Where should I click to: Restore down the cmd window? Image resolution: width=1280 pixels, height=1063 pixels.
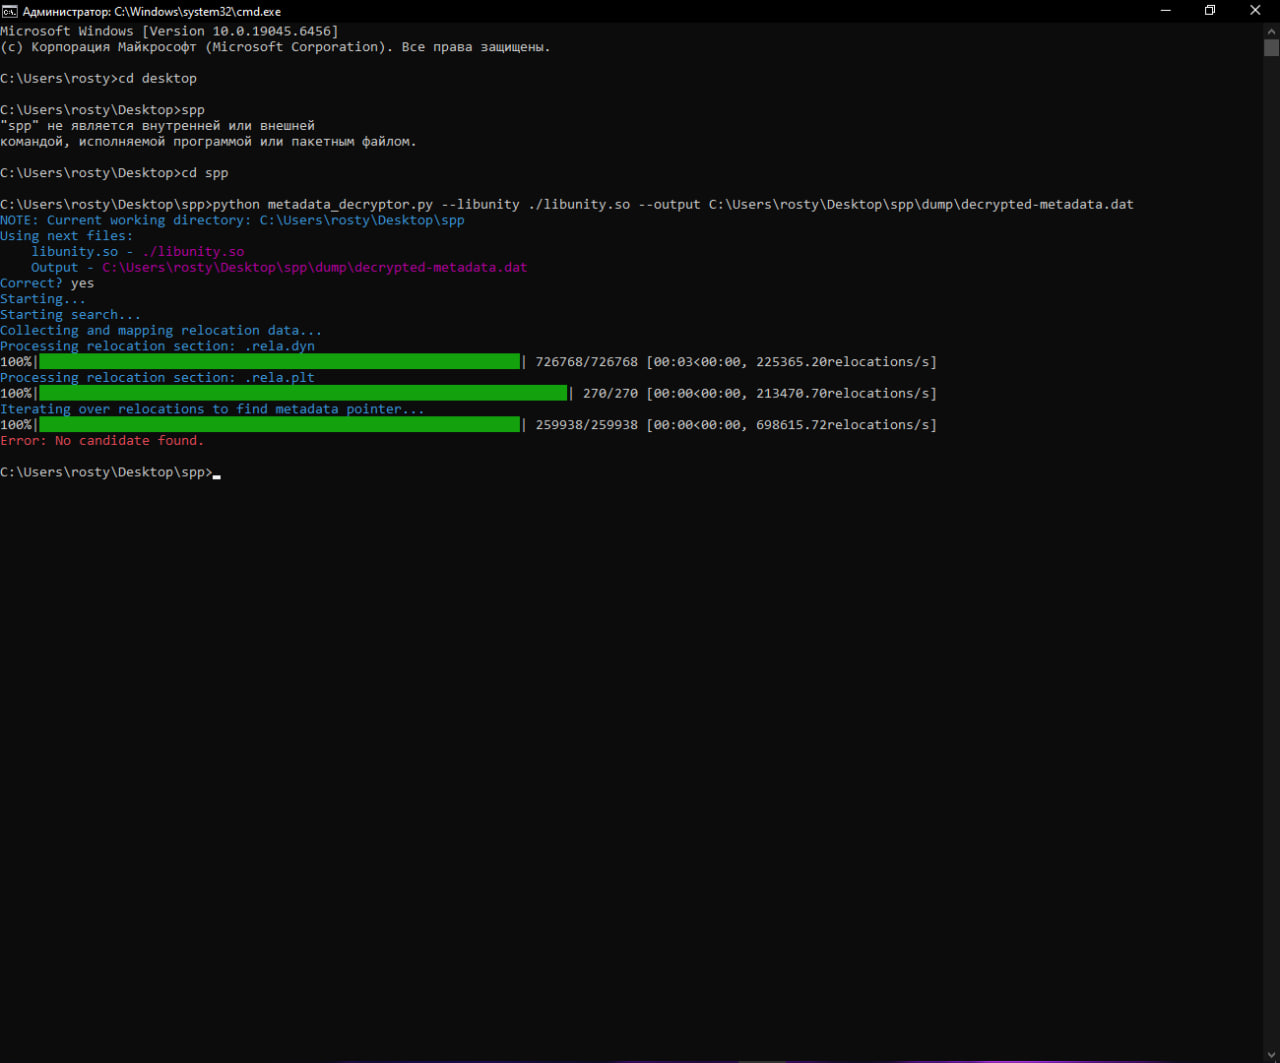(1210, 11)
